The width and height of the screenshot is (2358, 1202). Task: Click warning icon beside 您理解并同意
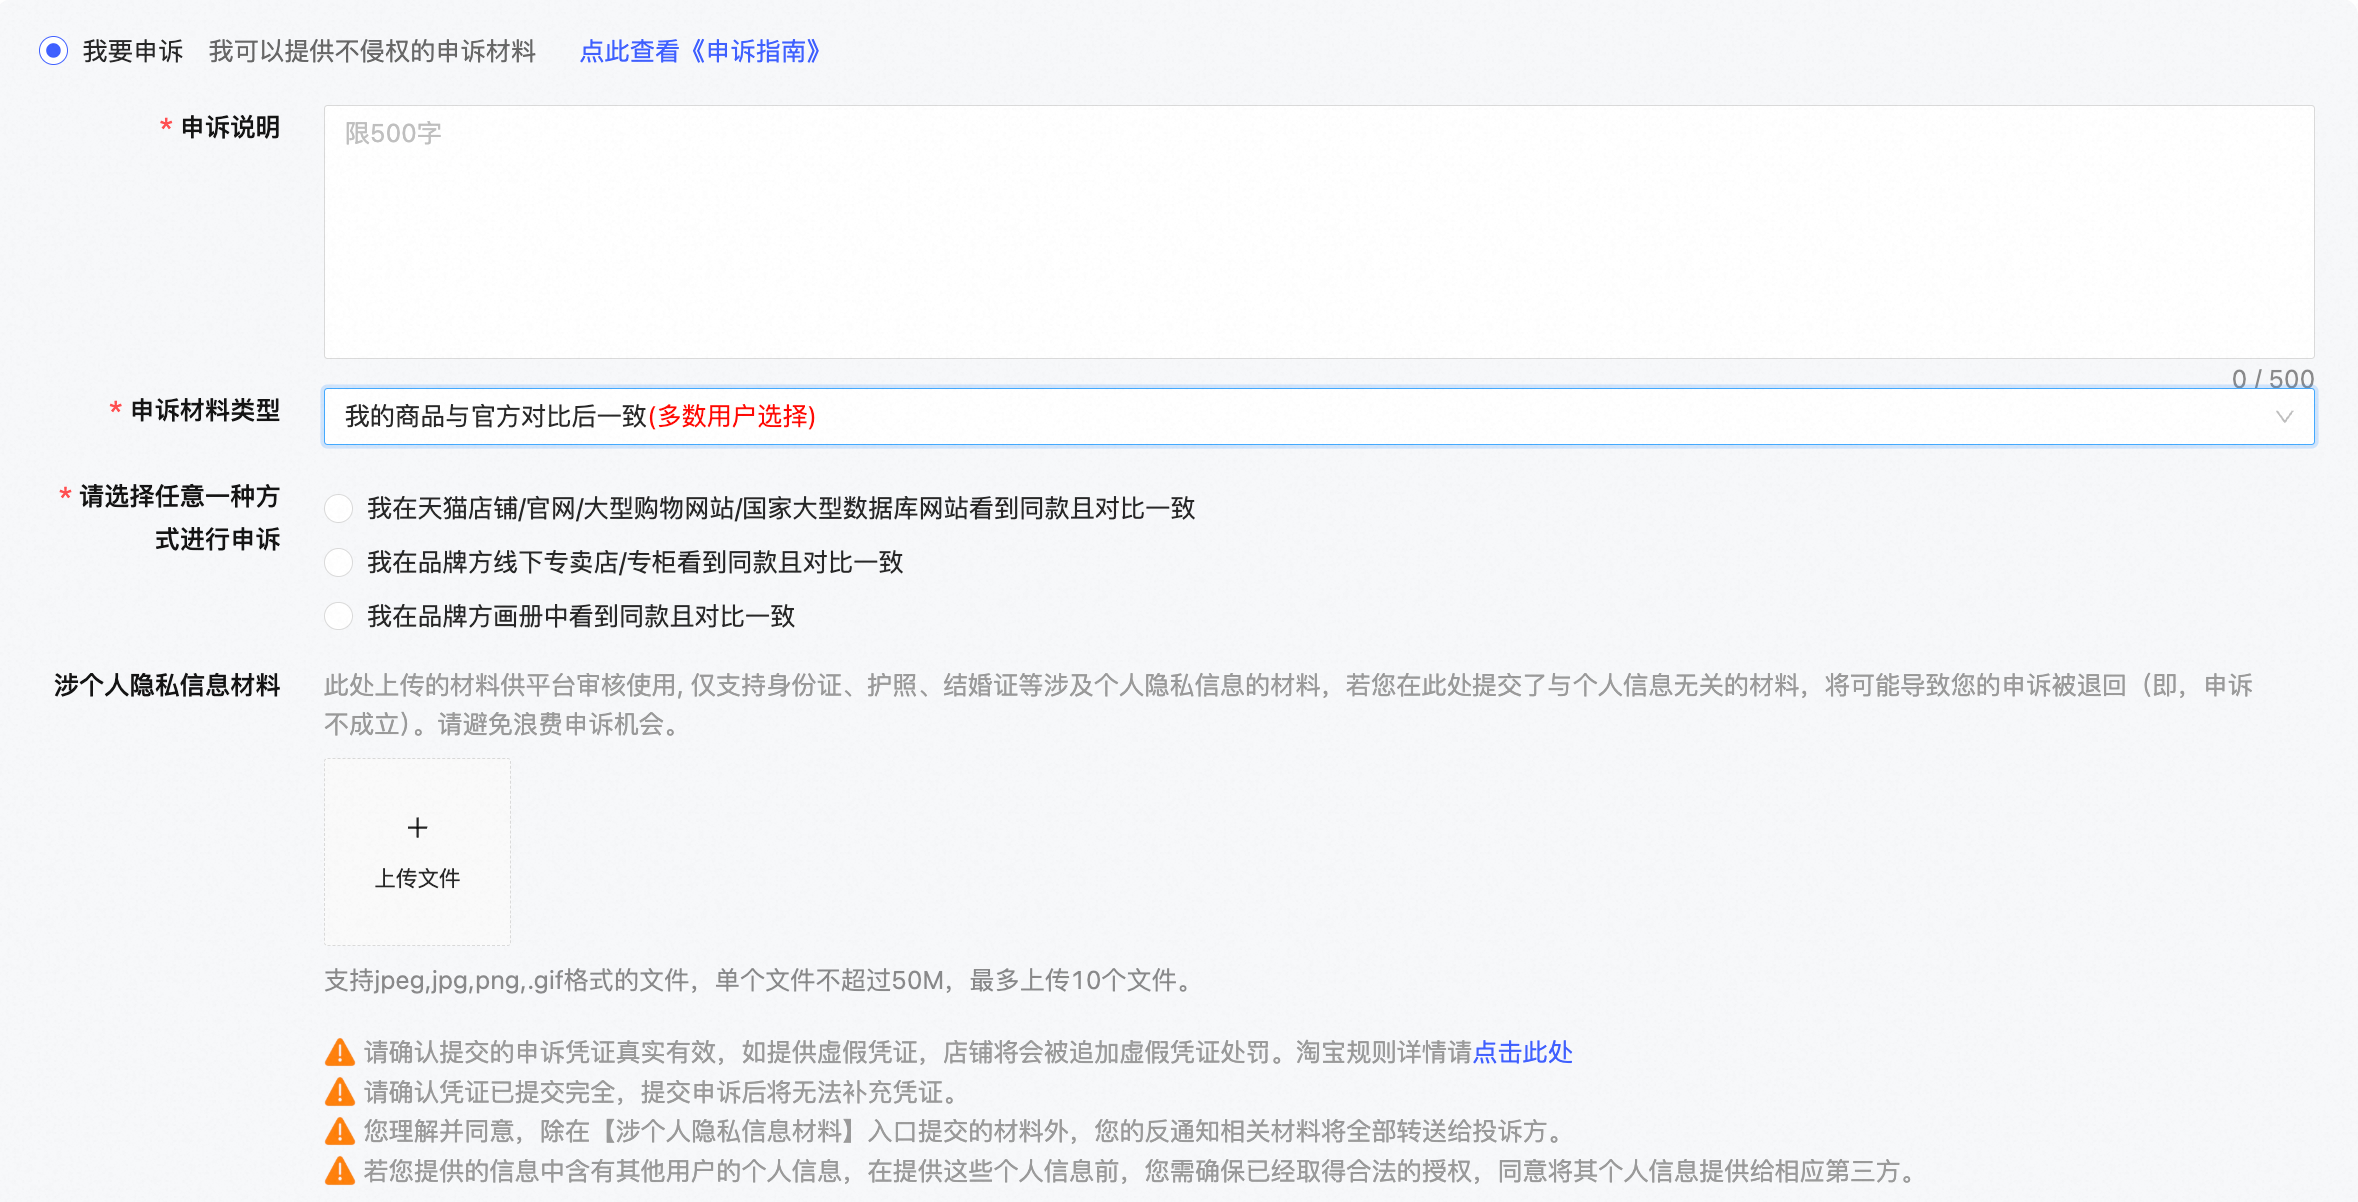[x=340, y=1131]
